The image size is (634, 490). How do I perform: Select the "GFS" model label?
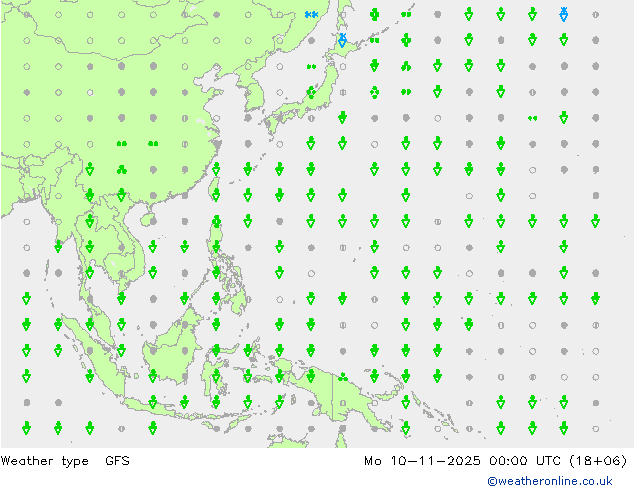(117, 460)
